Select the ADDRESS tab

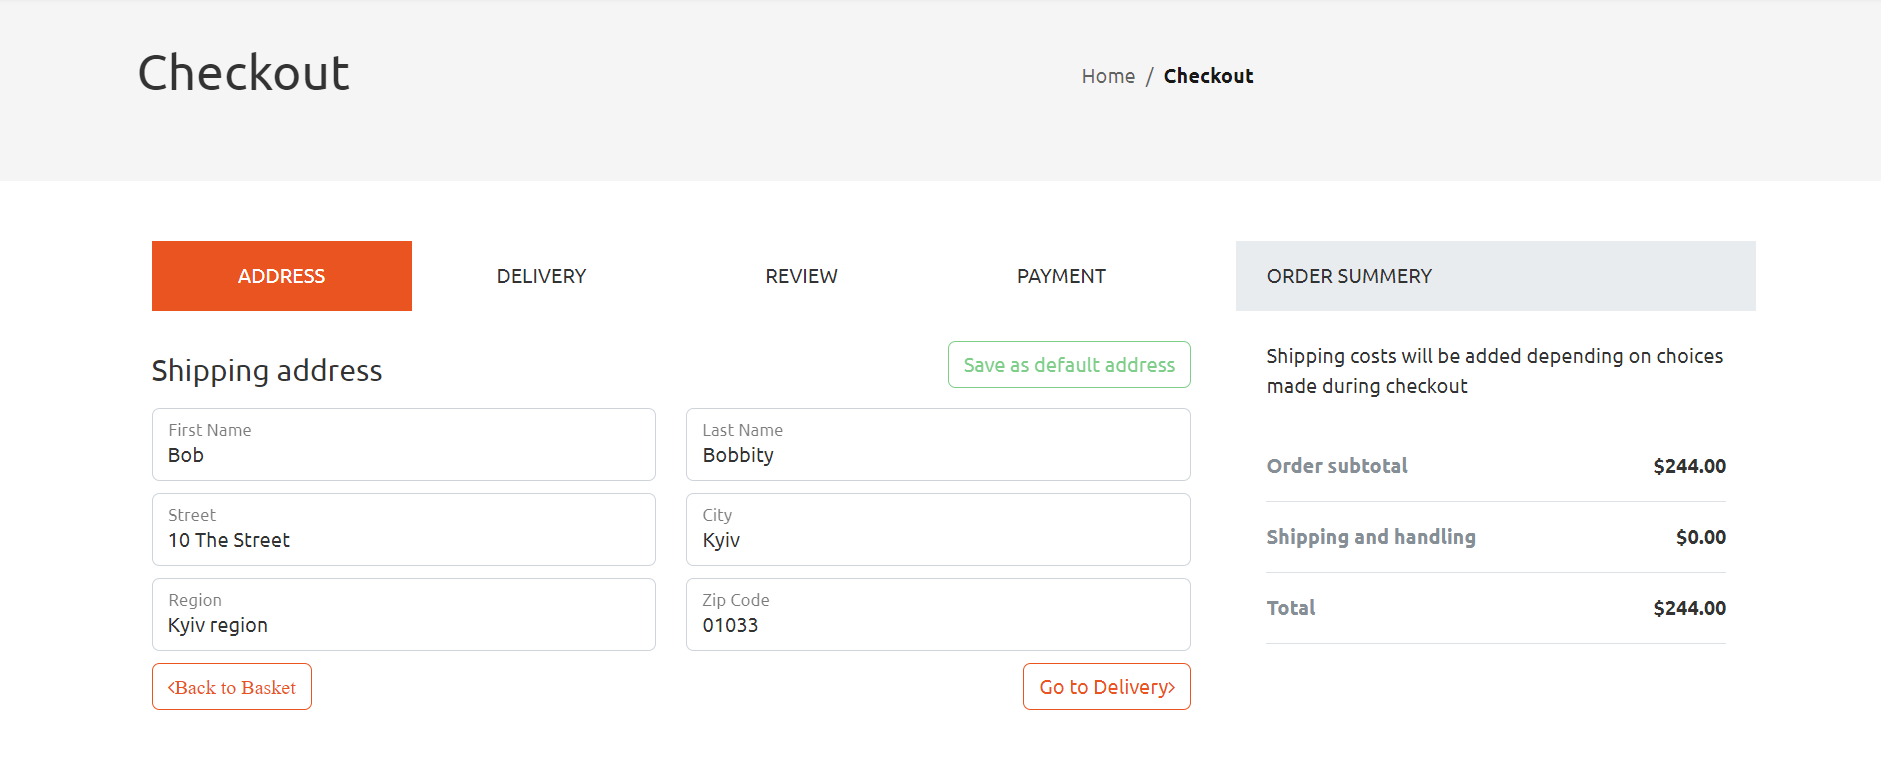(x=281, y=276)
